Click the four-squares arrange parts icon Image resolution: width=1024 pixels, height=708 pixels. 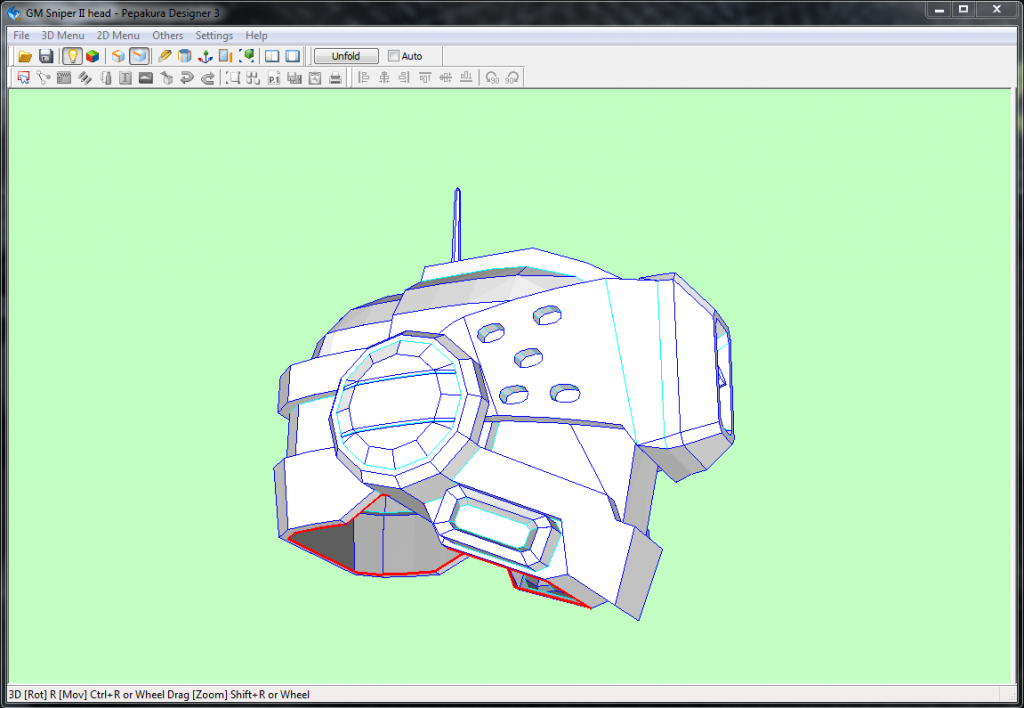[x=253, y=78]
